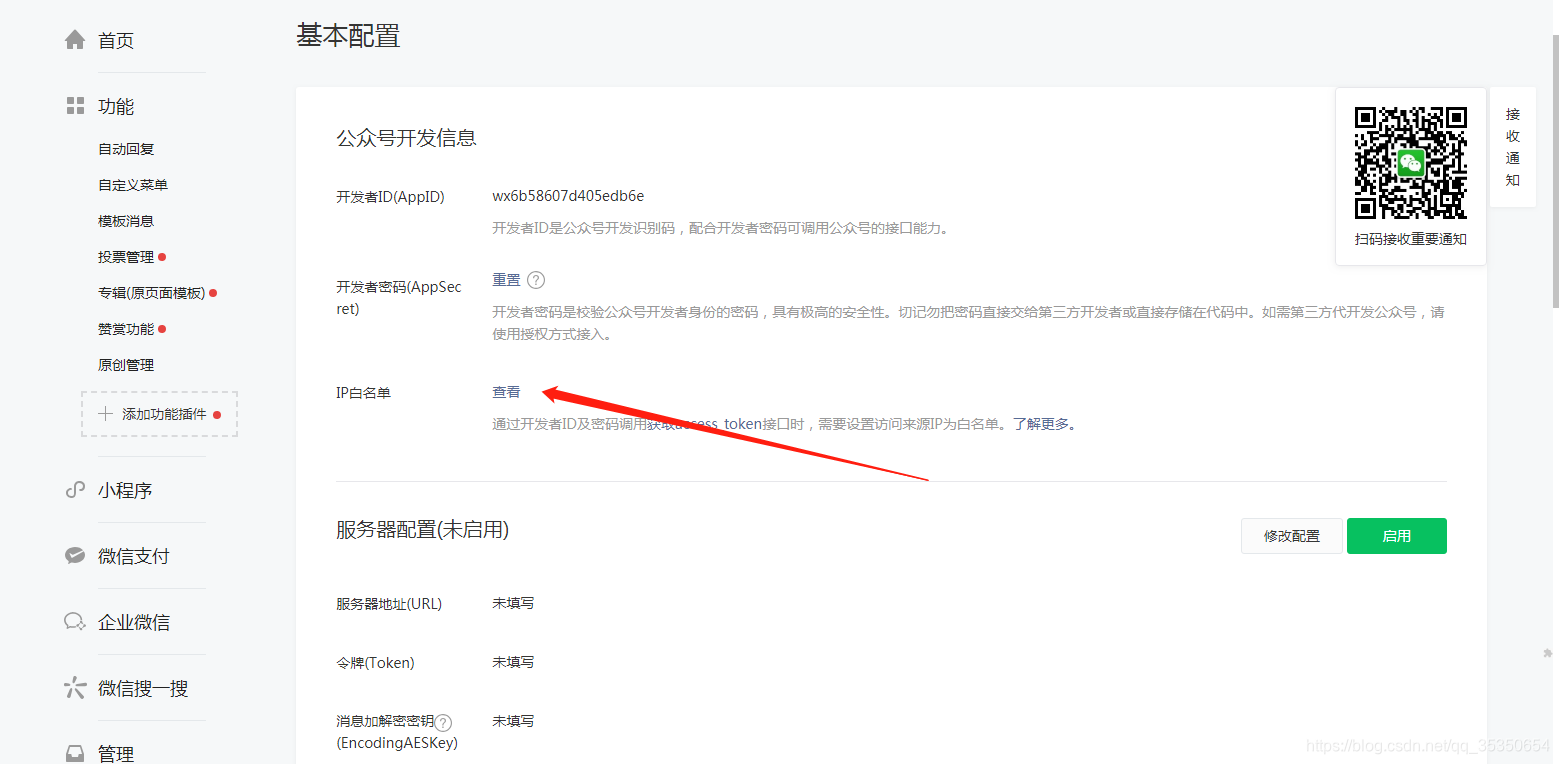Open 自动回复 menu item
The width and height of the screenshot is (1559, 764).
point(126,149)
